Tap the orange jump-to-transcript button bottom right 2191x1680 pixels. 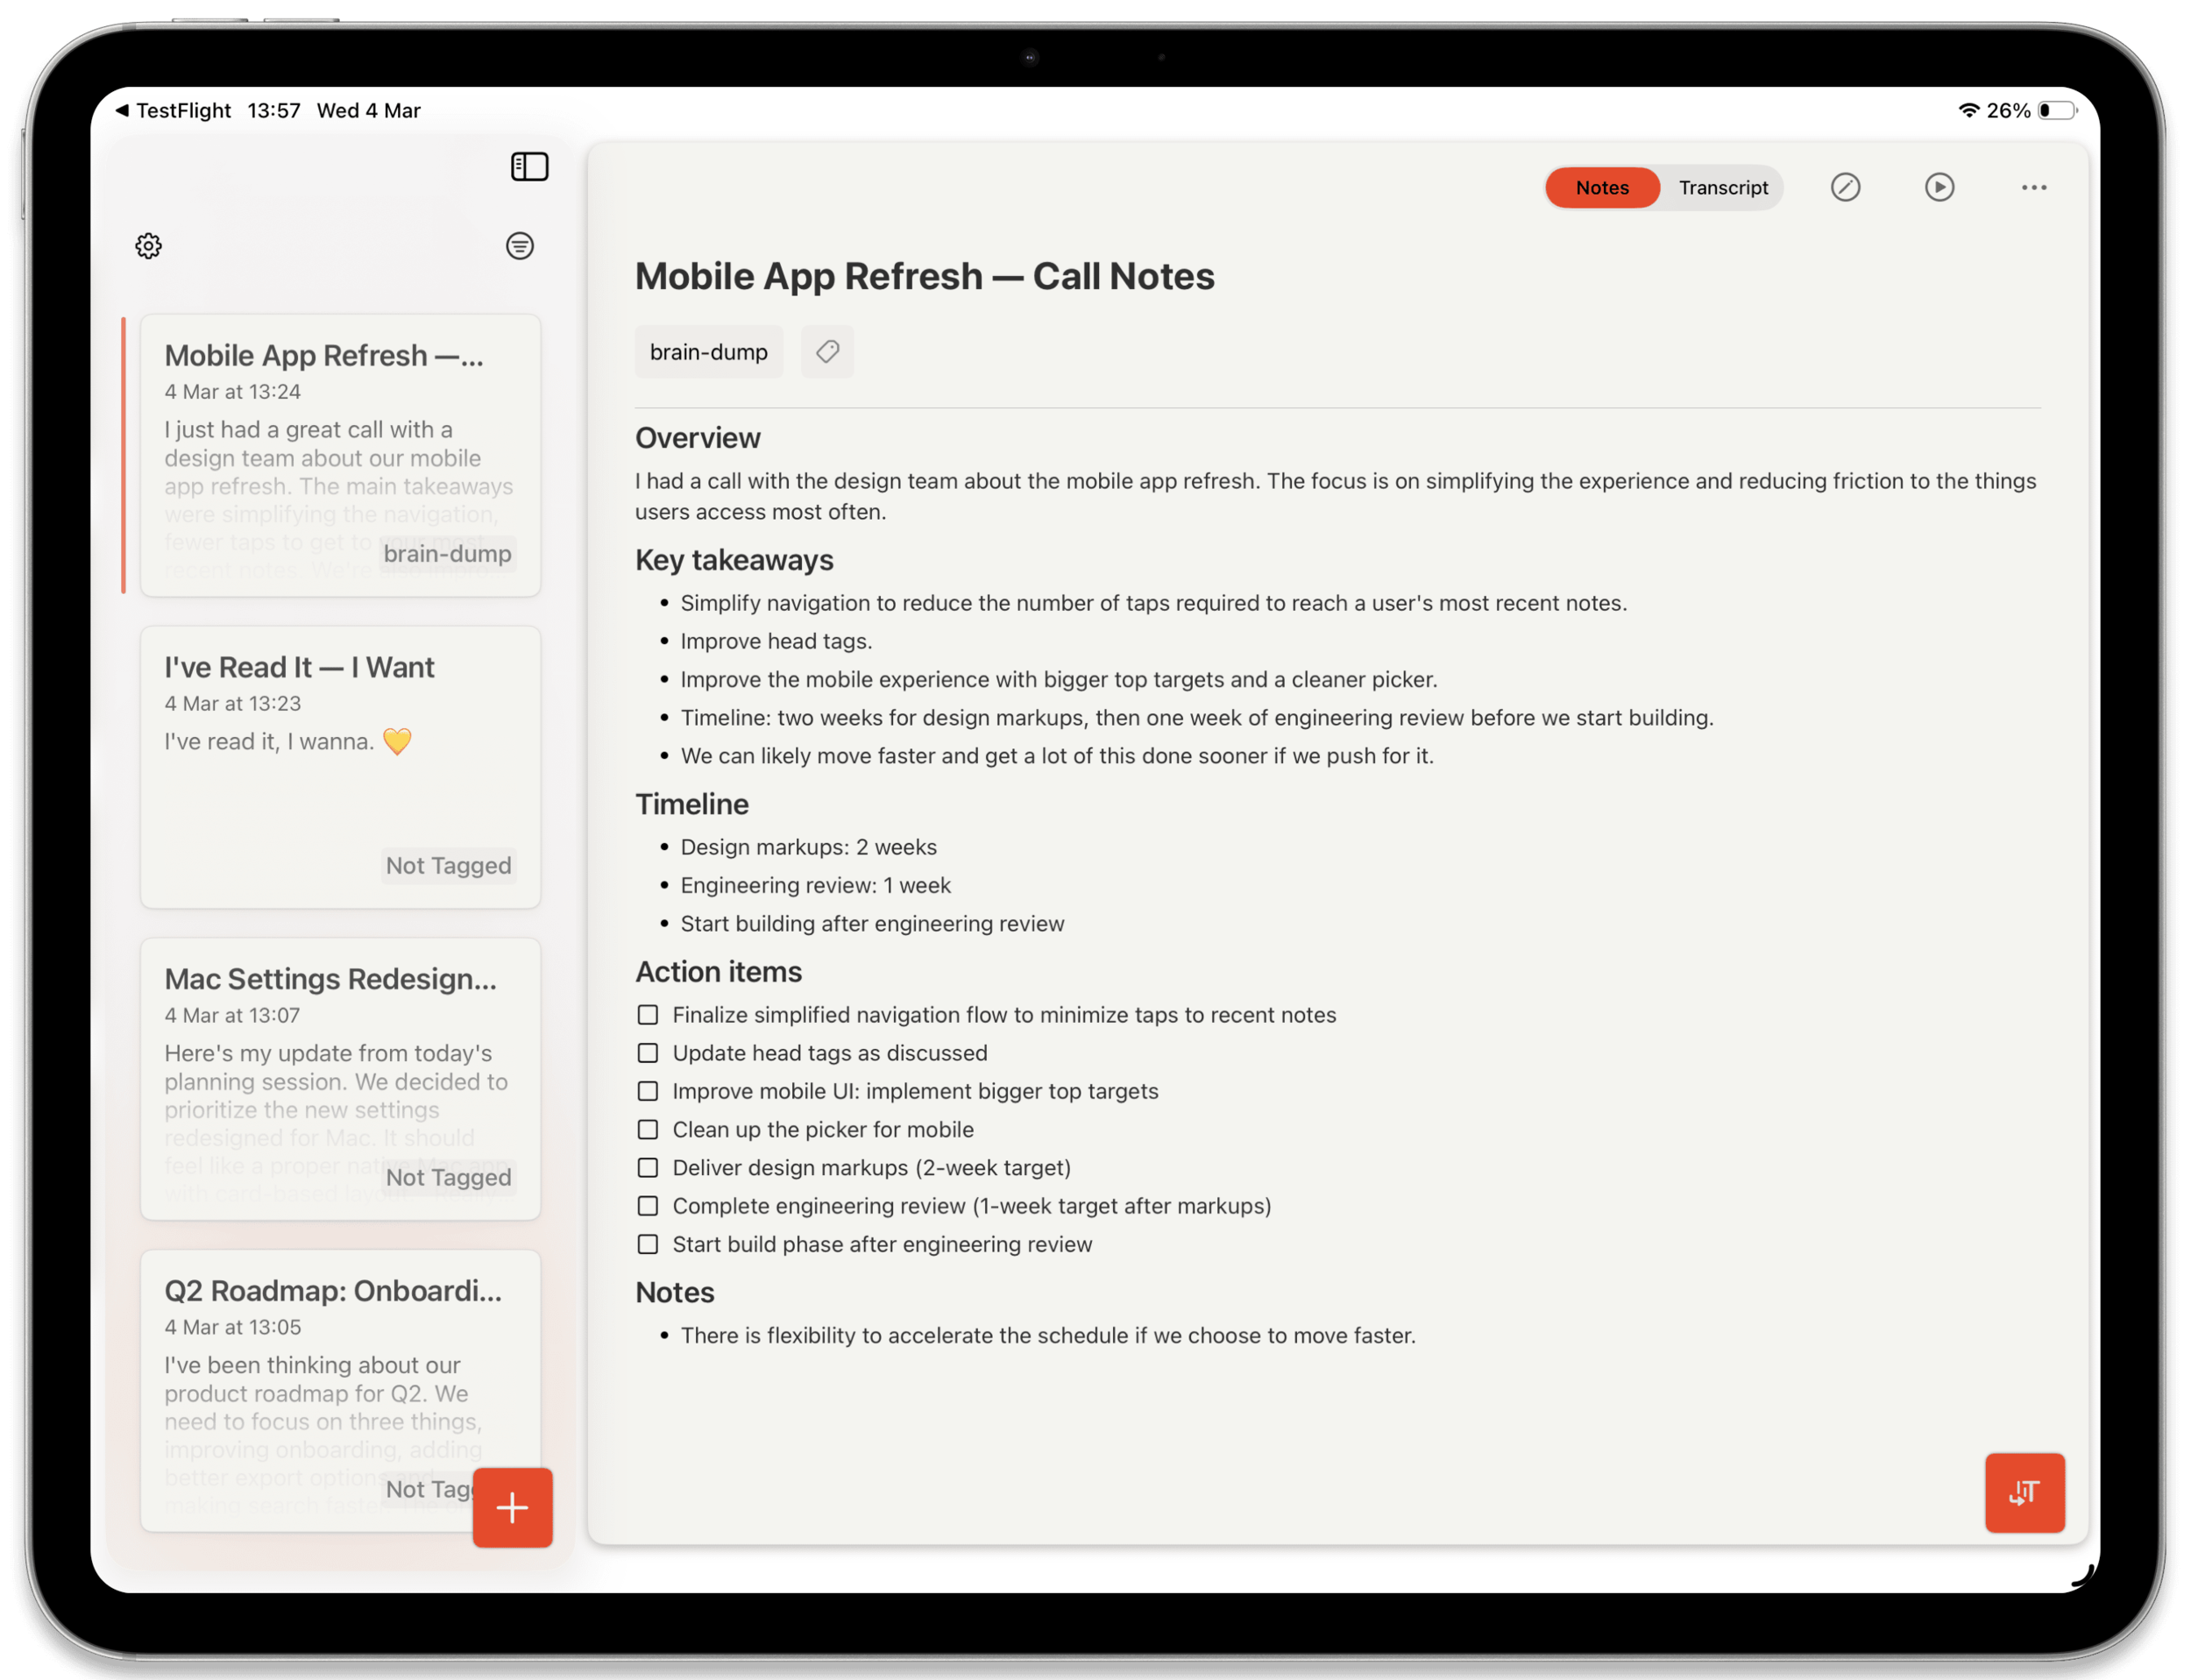click(2024, 1492)
